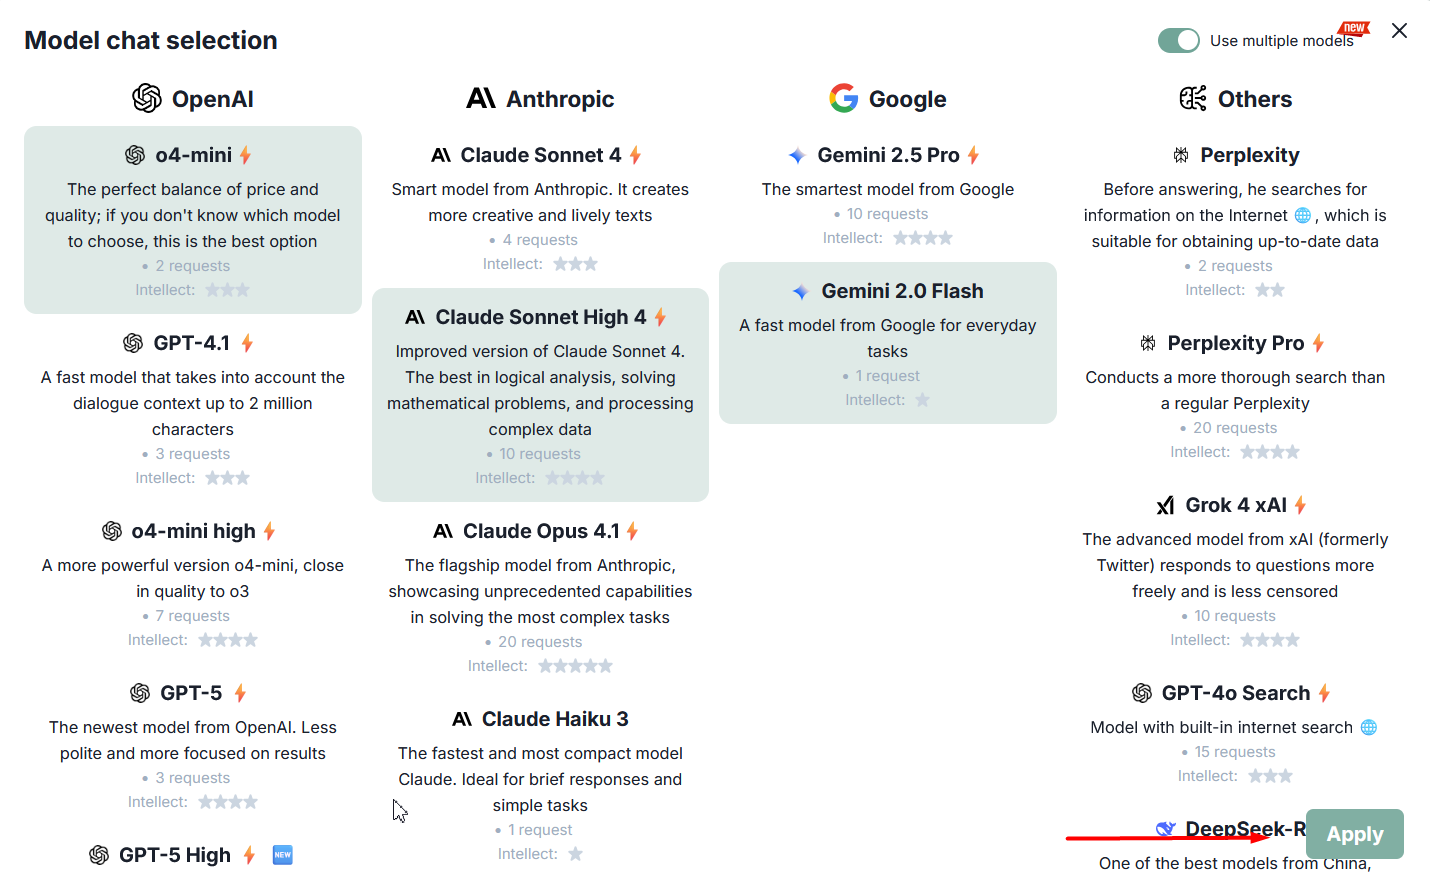Click the globe icon beside GPT-4o Search description
Viewport: 1430px width, 879px height.
coord(1369,727)
